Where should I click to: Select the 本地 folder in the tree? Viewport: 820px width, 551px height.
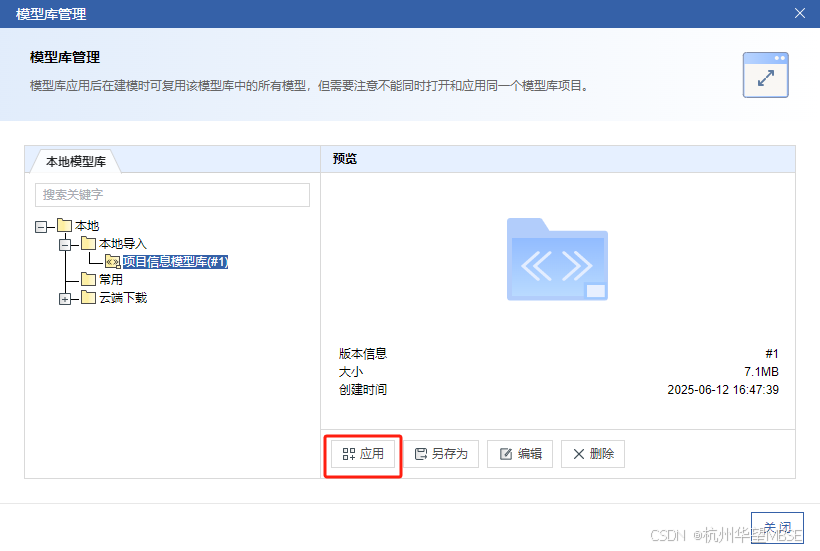click(87, 226)
